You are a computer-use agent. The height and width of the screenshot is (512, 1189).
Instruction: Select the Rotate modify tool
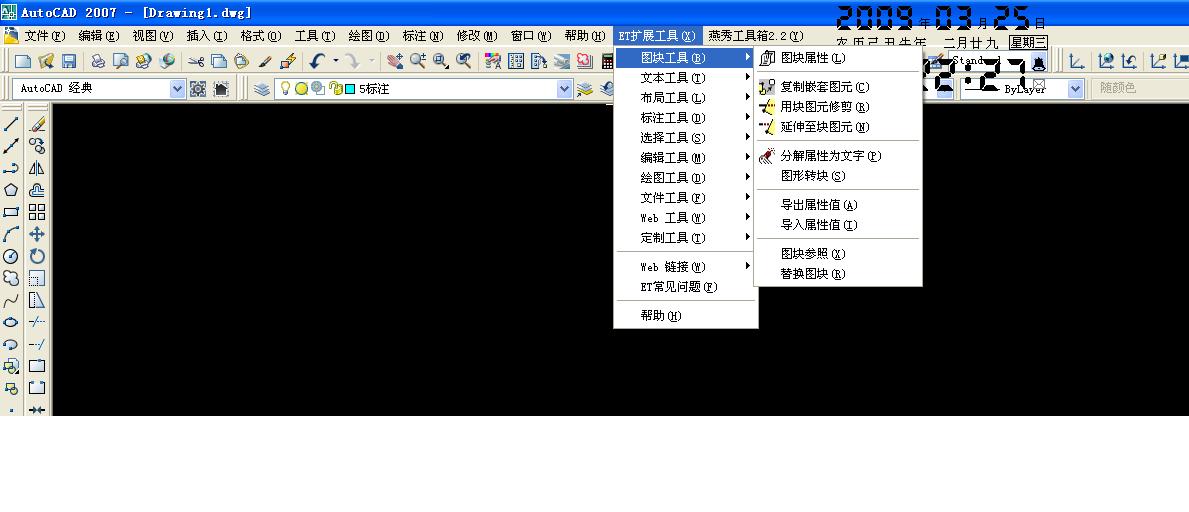coord(36,256)
